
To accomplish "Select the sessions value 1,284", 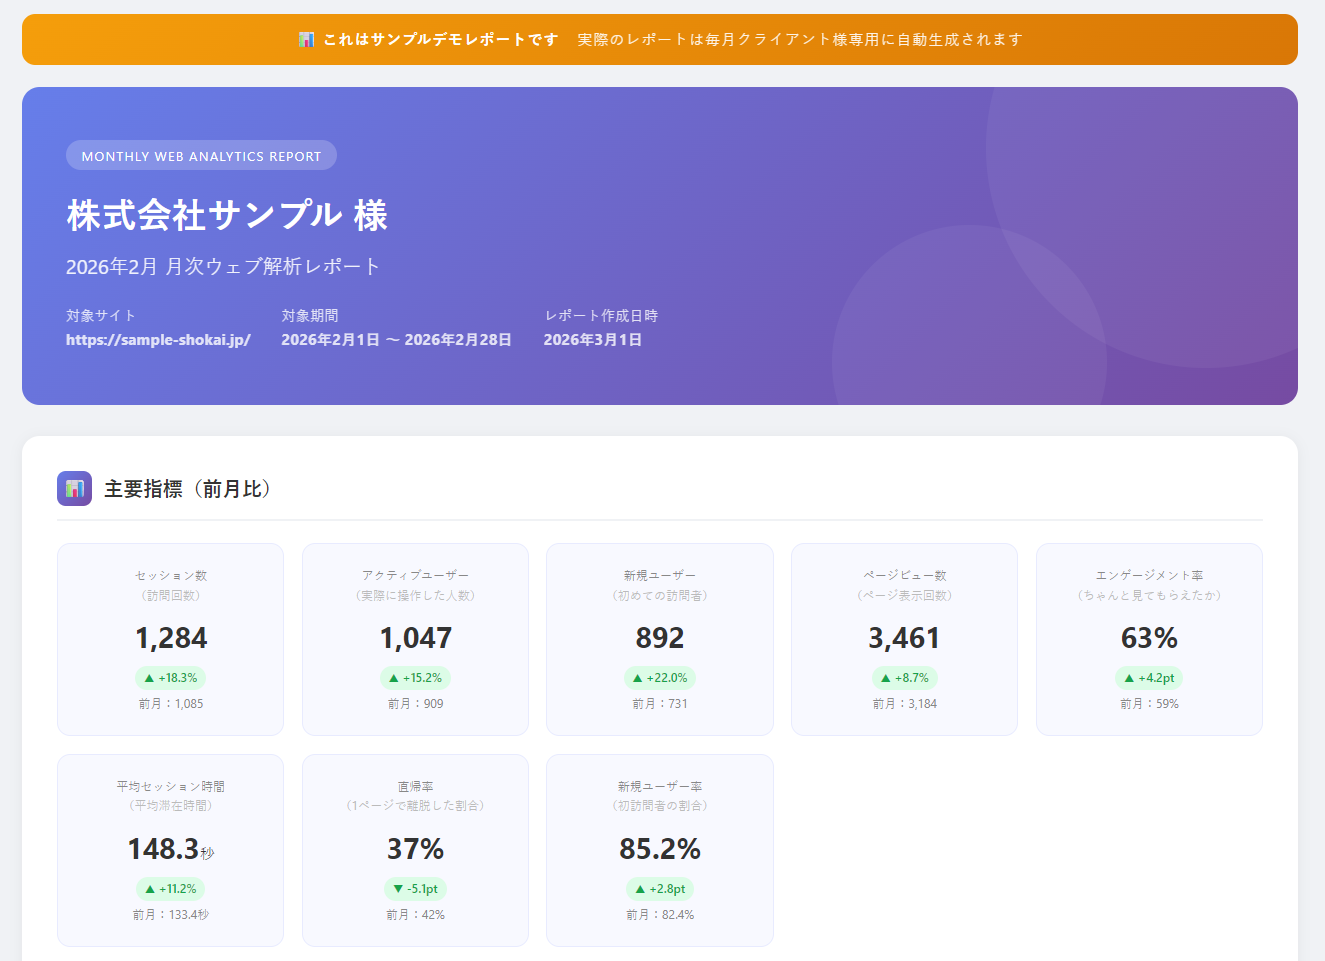I will coord(171,638).
